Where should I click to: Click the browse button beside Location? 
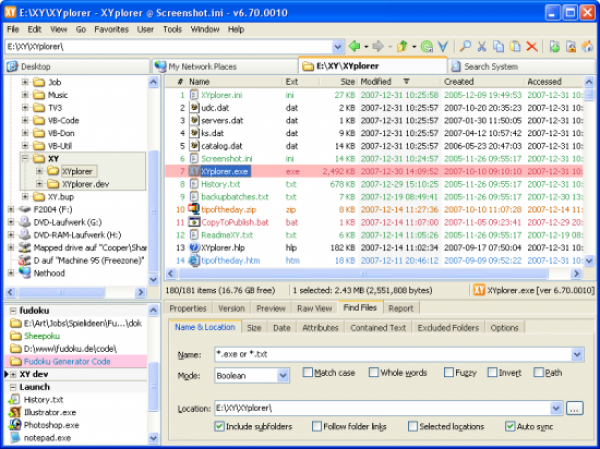(x=574, y=408)
